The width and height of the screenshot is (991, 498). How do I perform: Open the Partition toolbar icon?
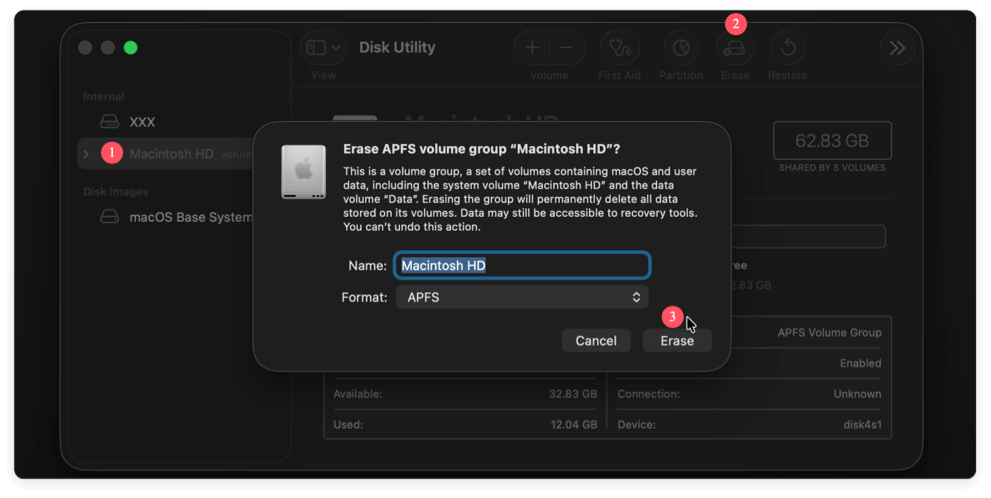(681, 48)
